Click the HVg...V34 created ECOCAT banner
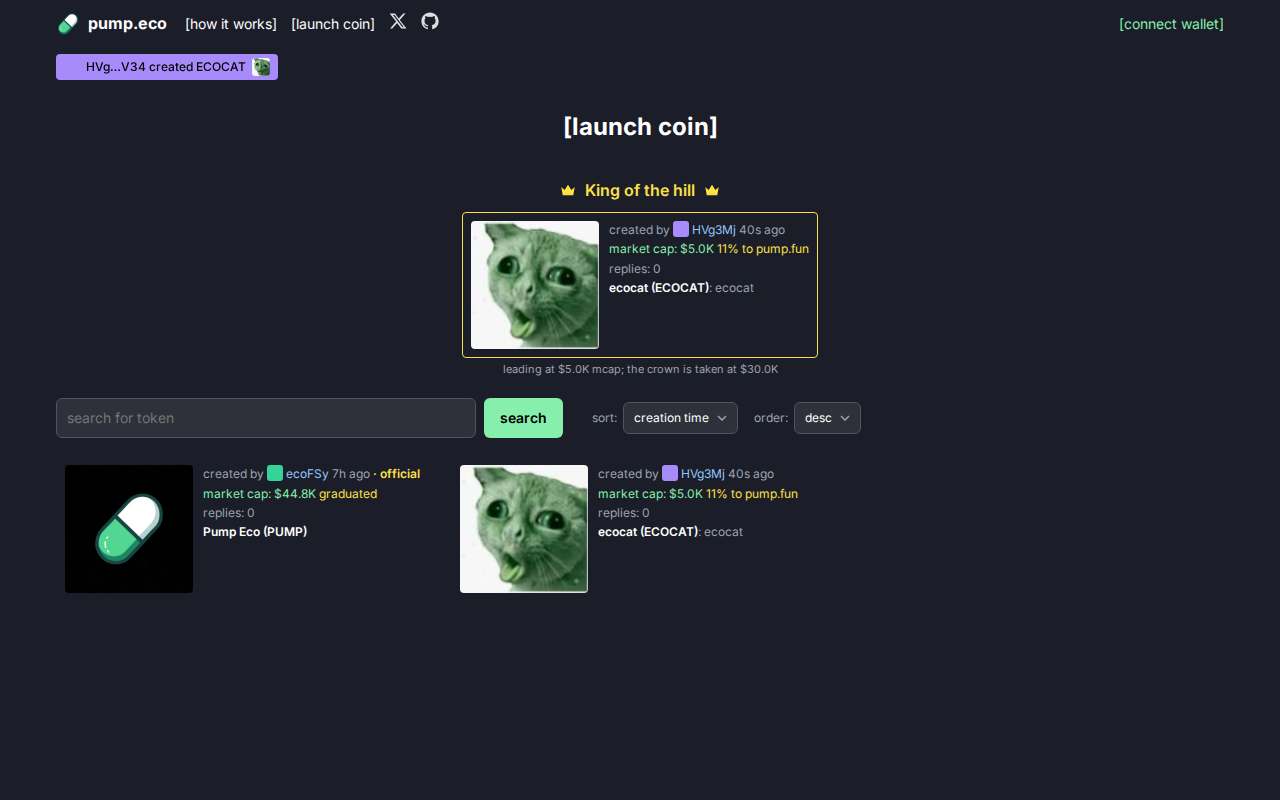Viewport: 1280px width, 800px height. coord(167,67)
